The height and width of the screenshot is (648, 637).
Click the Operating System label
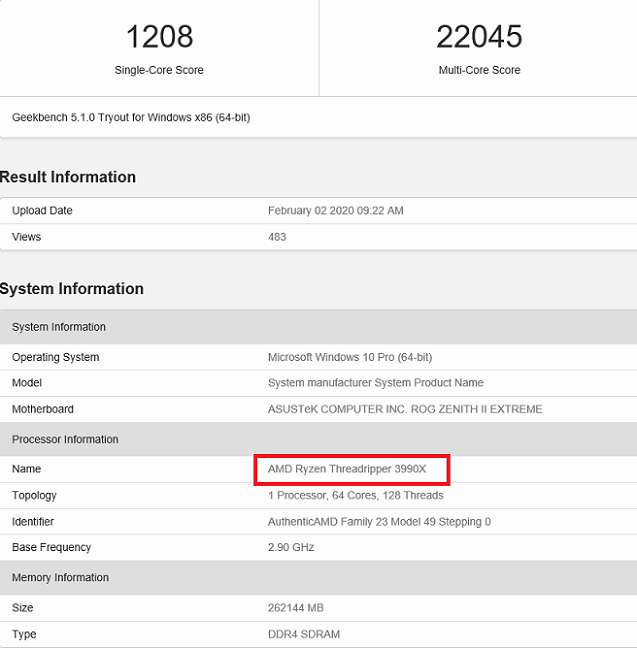(x=55, y=357)
